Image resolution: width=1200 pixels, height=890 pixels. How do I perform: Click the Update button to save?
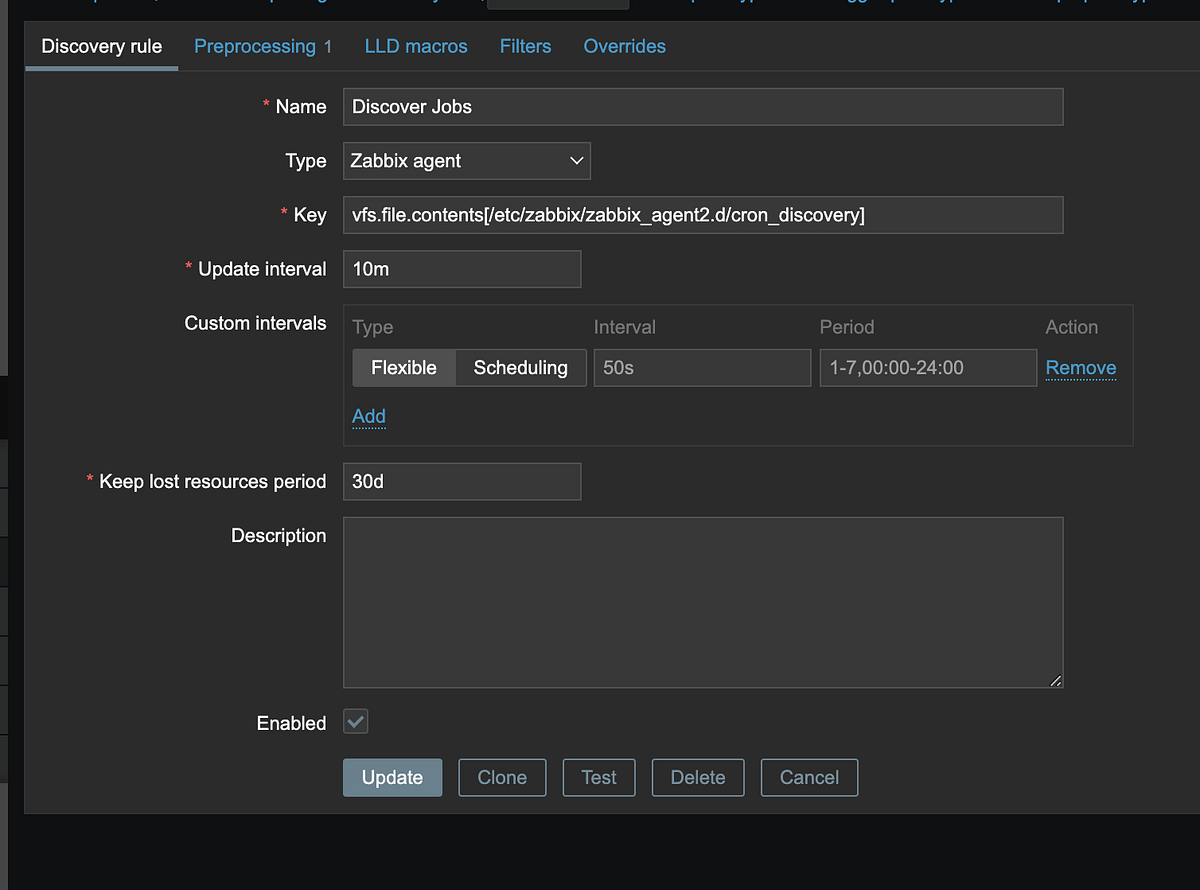[392, 777]
